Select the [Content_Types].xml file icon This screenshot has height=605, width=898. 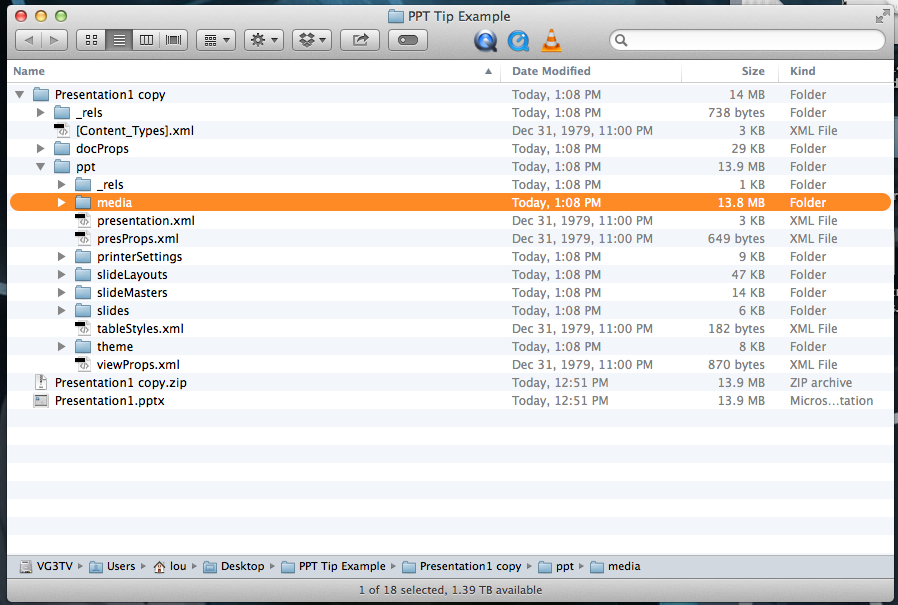[62, 131]
